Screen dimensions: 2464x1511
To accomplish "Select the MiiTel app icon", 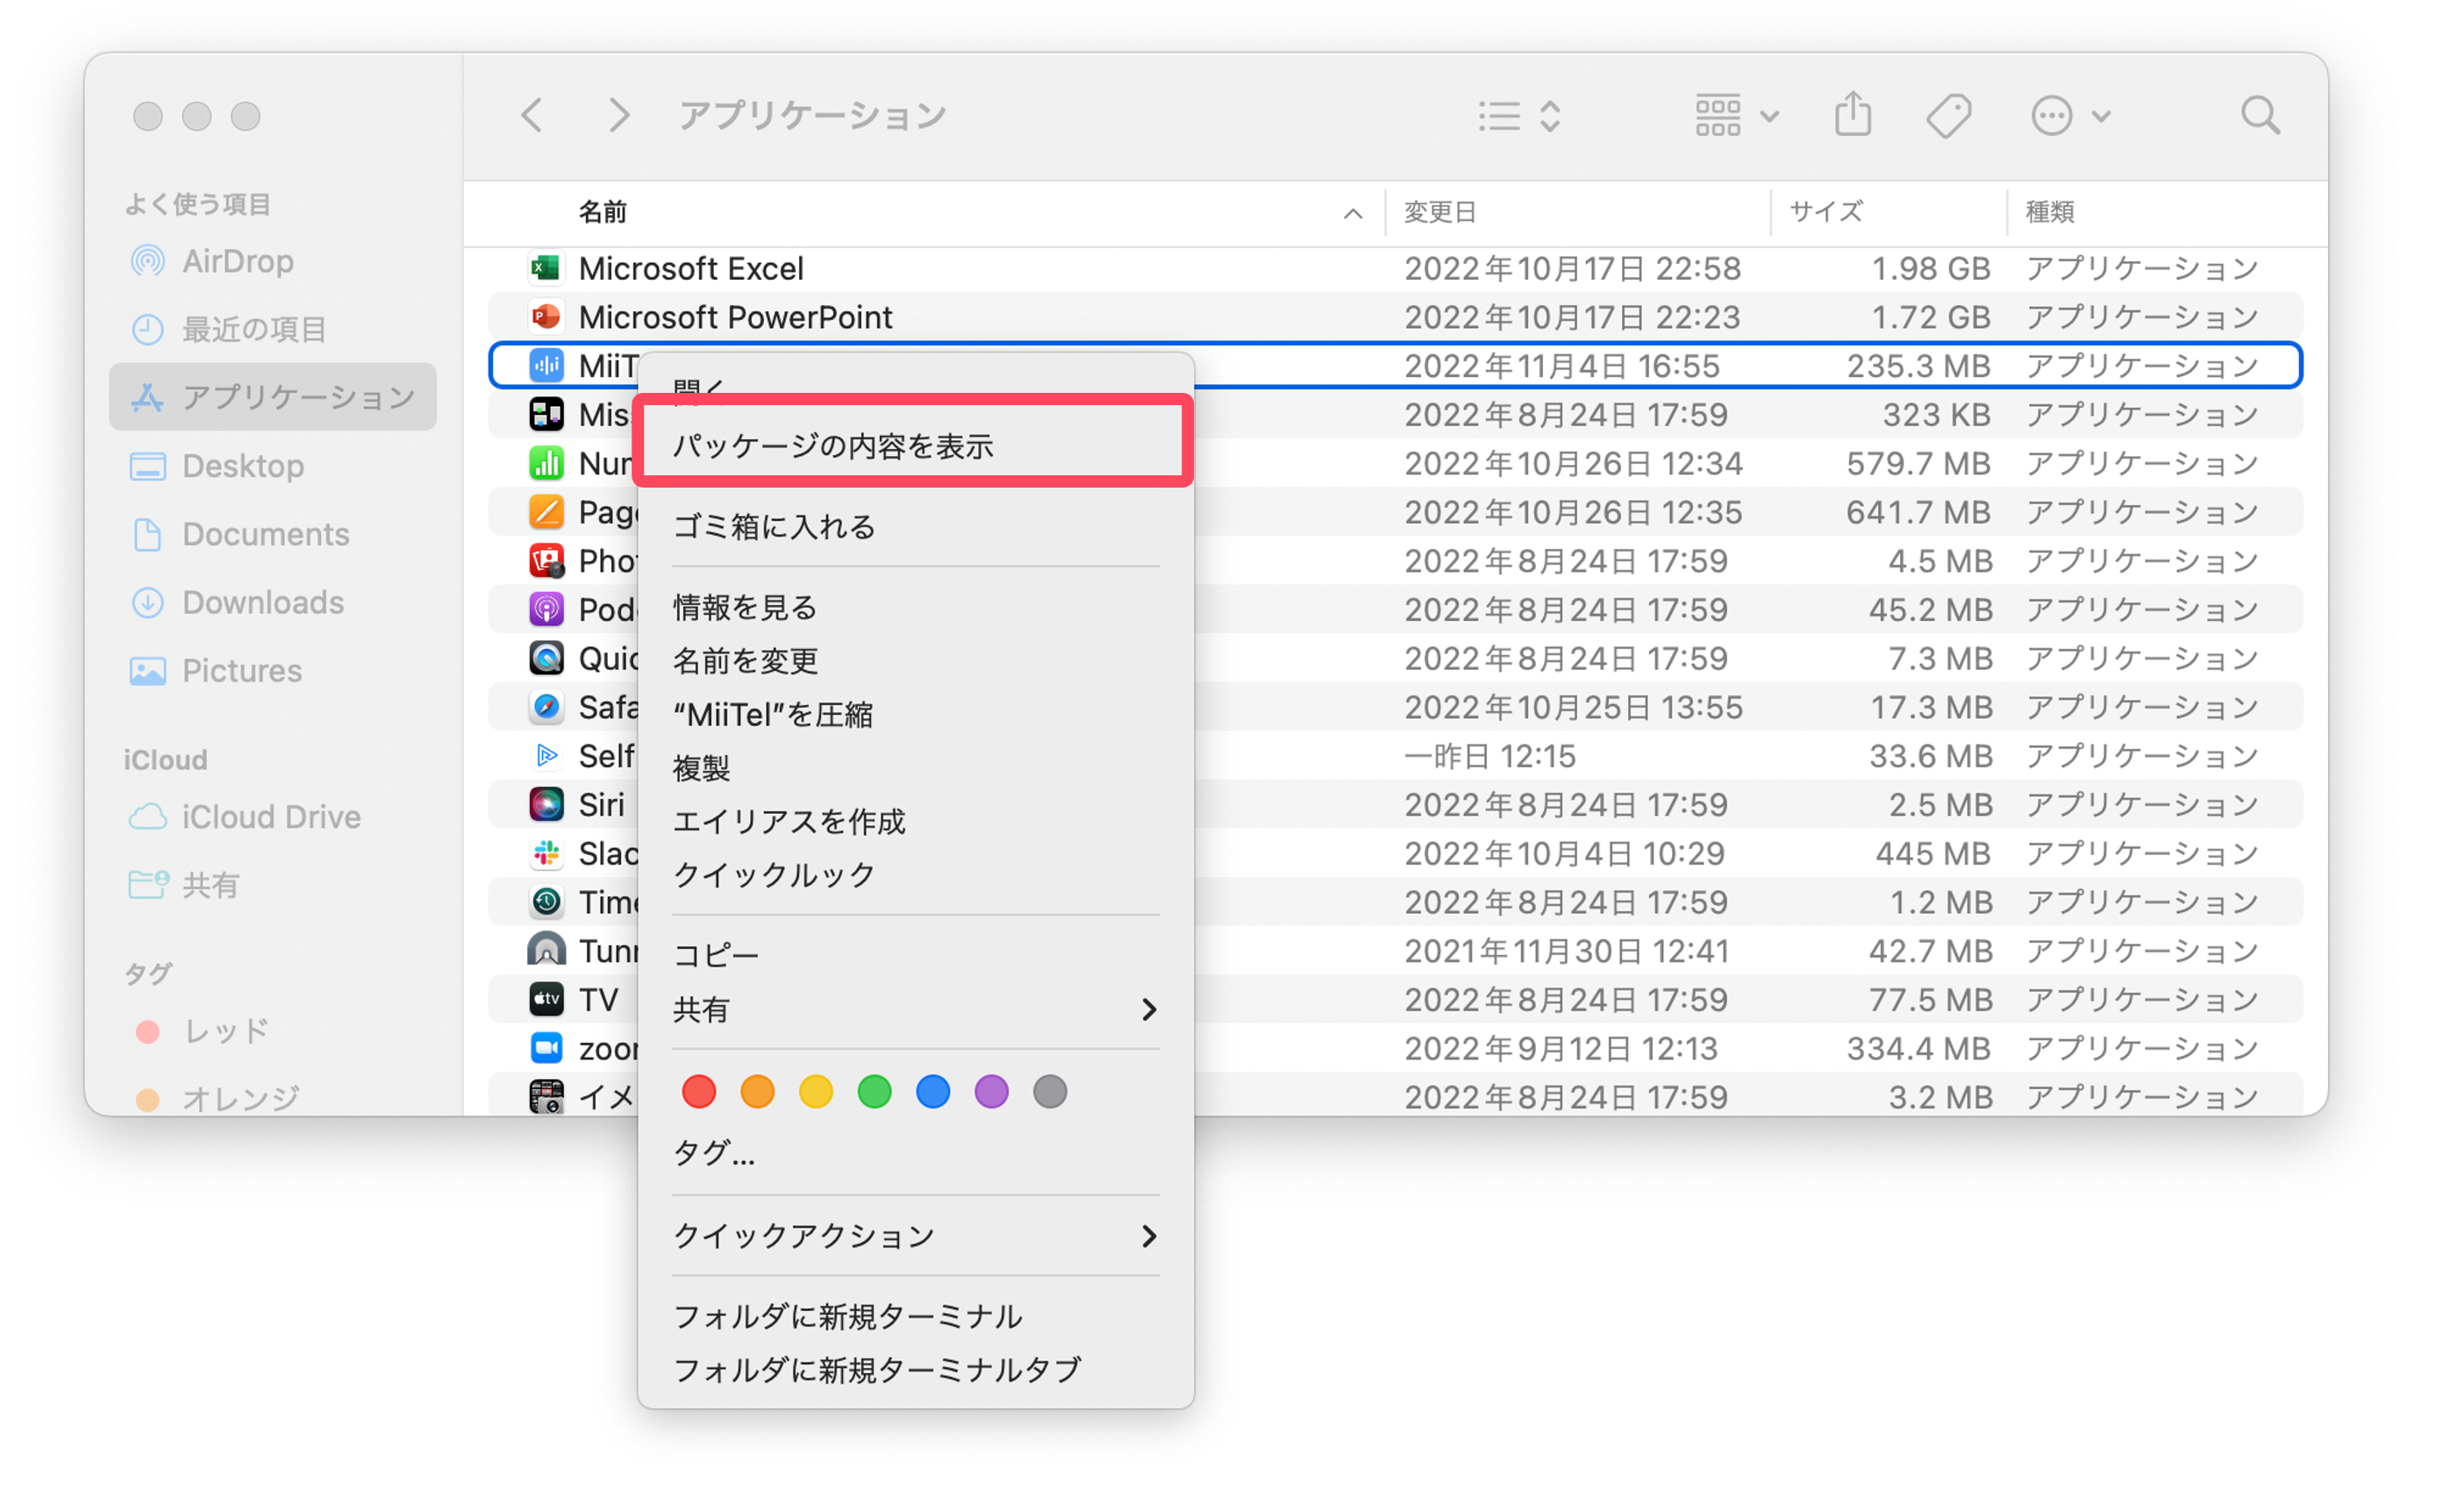I will pyautogui.click(x=546, y=366).
